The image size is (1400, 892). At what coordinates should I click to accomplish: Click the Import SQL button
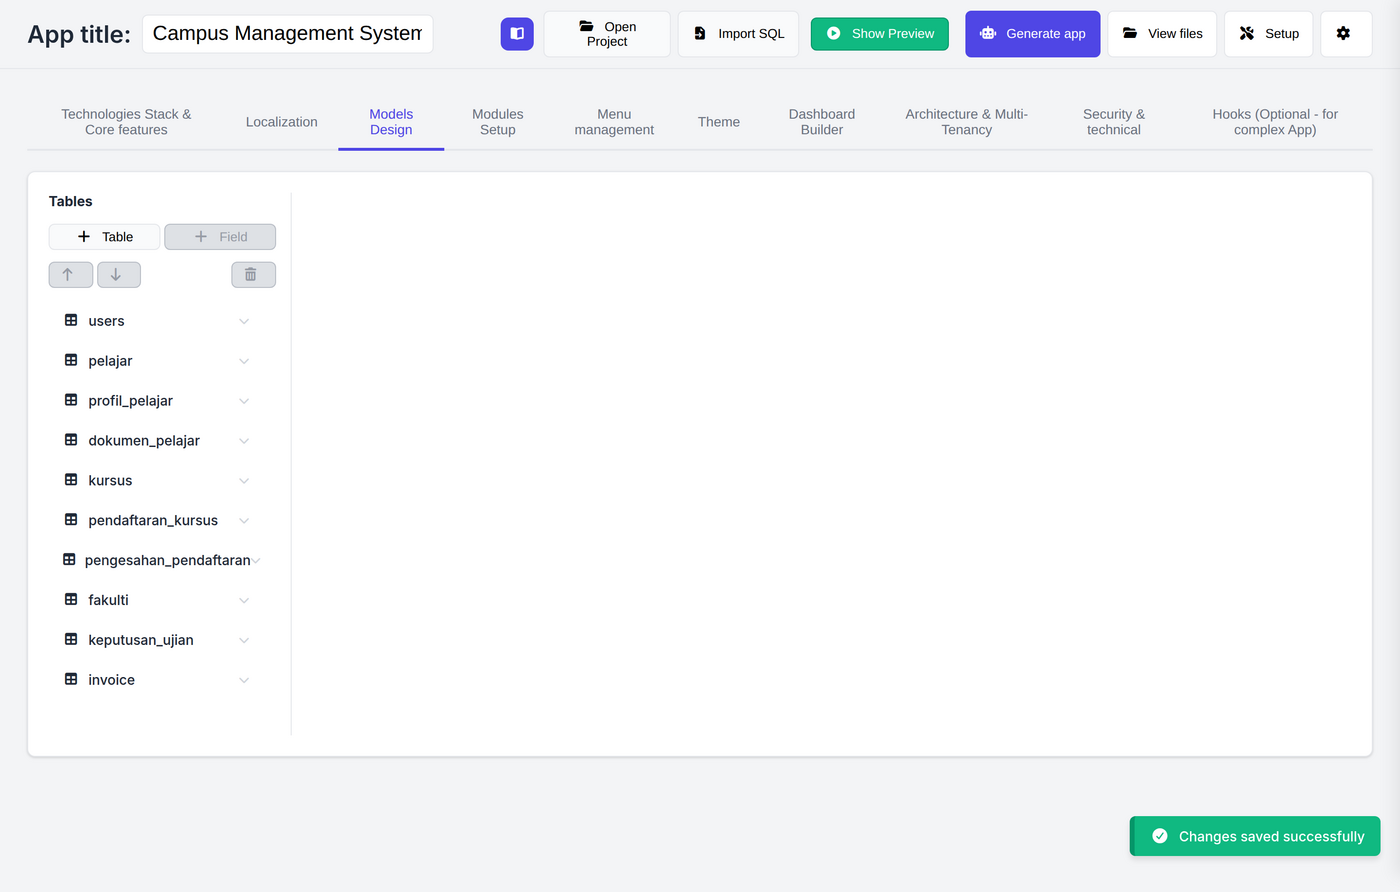[x=739, y=34]
